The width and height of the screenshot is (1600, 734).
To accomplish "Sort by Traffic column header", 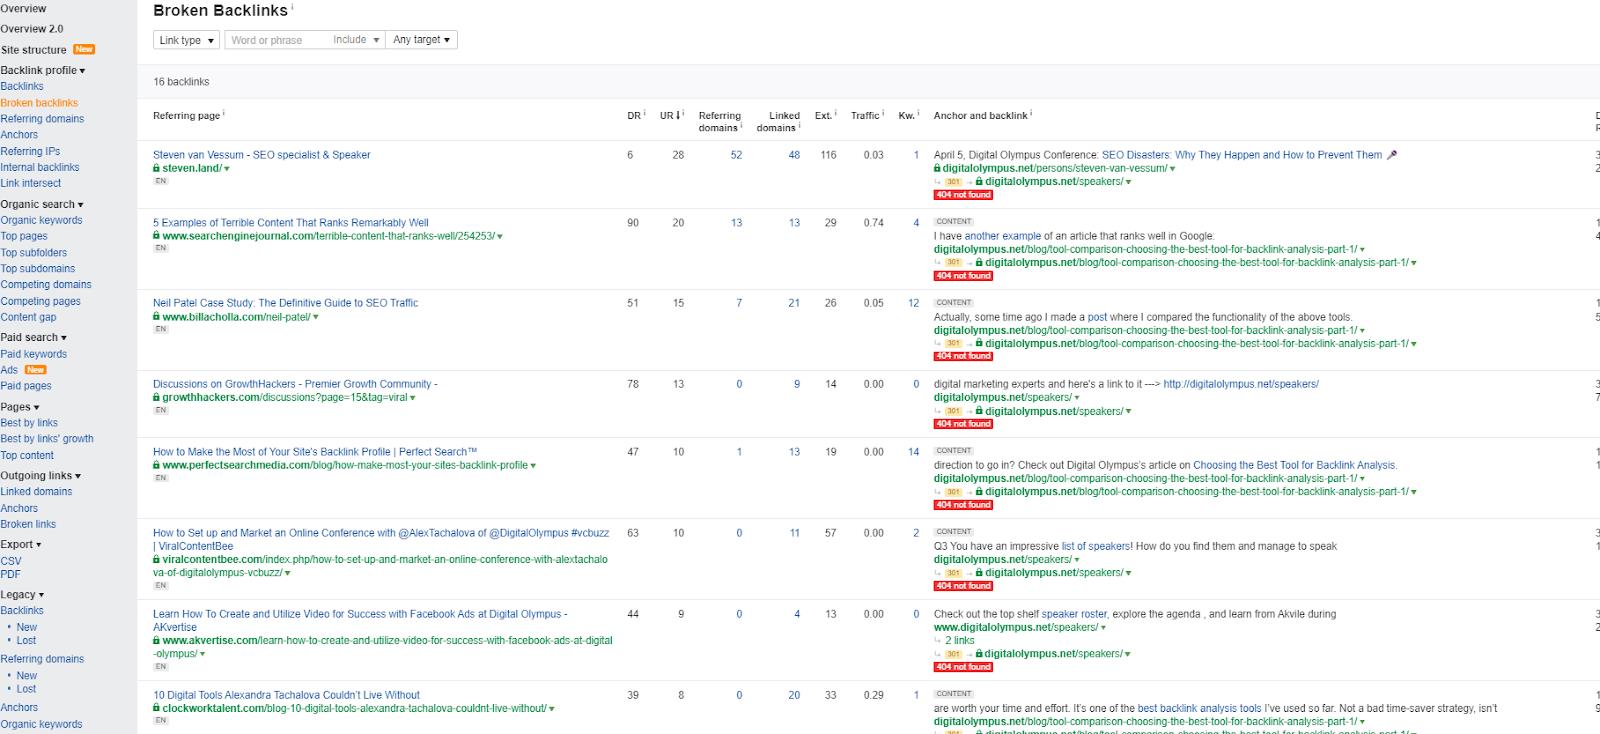I will click(865, 116).
